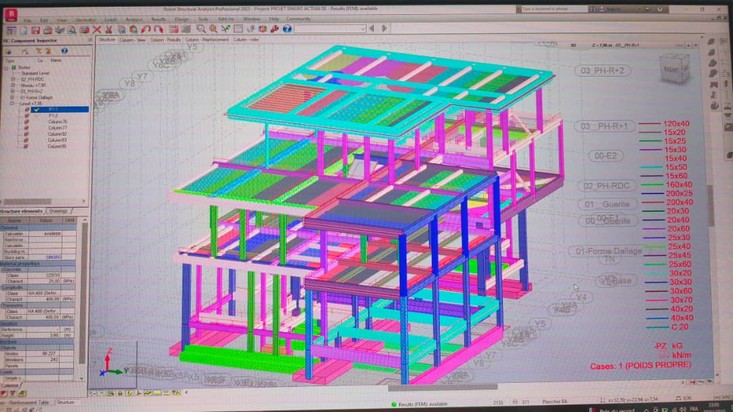
Task: Click the New project page icon
Action: coord(23,29)
